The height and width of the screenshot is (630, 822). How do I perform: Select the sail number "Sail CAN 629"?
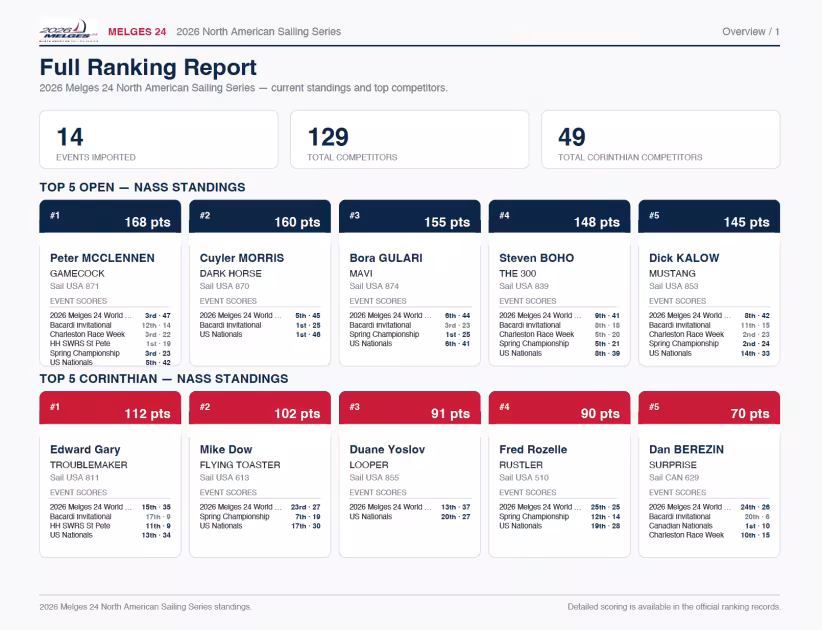tap(674, 477)
